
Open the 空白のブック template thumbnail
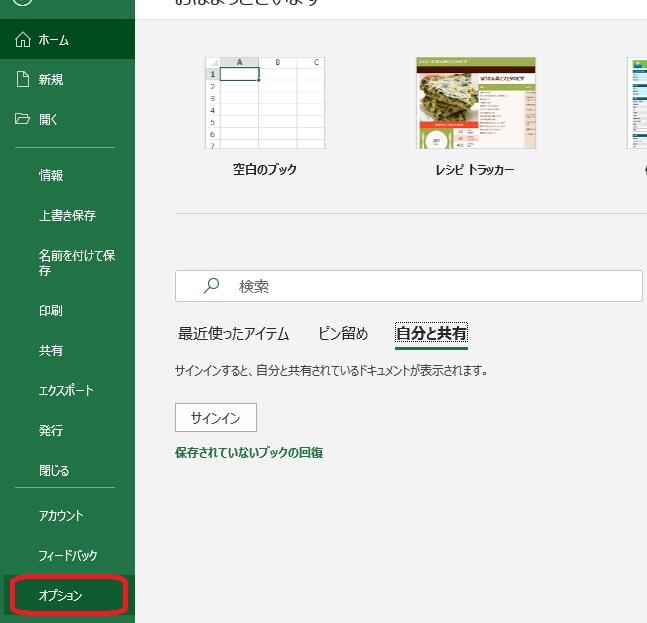click(x=264, y=103)
